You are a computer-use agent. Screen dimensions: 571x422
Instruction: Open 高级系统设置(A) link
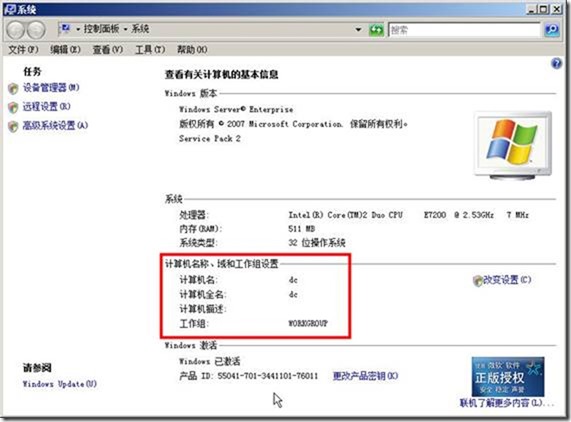(x=55, y=126)
